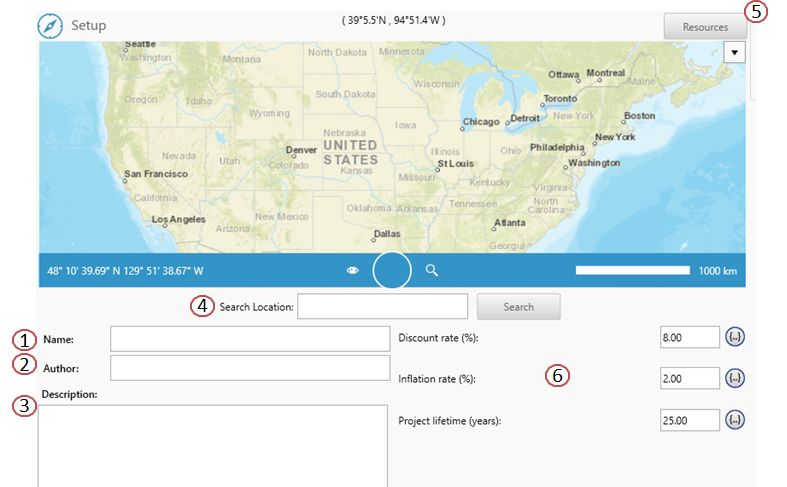Viewport: 787px width, 487px height.
Task: Click the 1000 km map scale bar
Action: point(632,270)
